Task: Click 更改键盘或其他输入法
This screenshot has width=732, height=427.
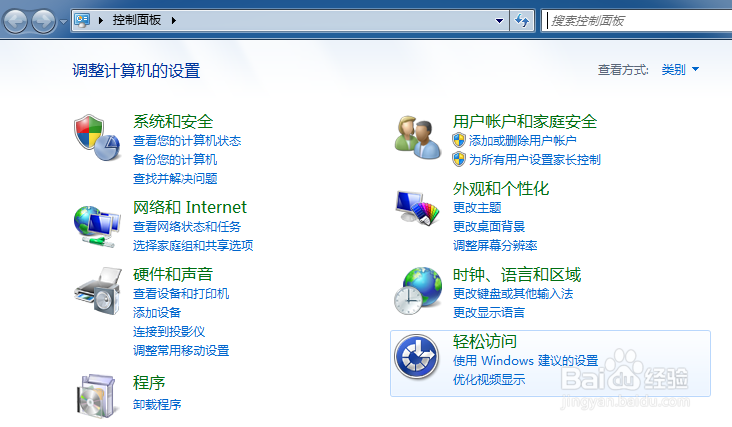Action: click(x=513, y=294)
